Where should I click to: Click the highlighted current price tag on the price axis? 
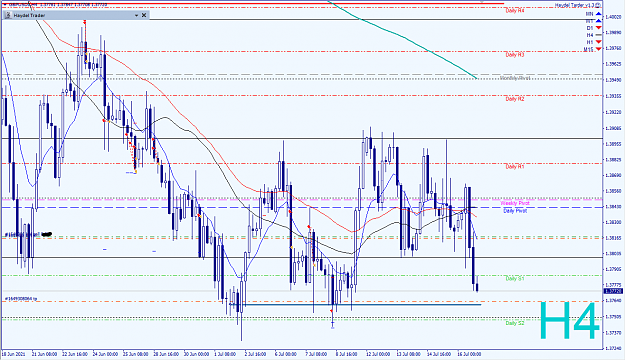[613, 291]
